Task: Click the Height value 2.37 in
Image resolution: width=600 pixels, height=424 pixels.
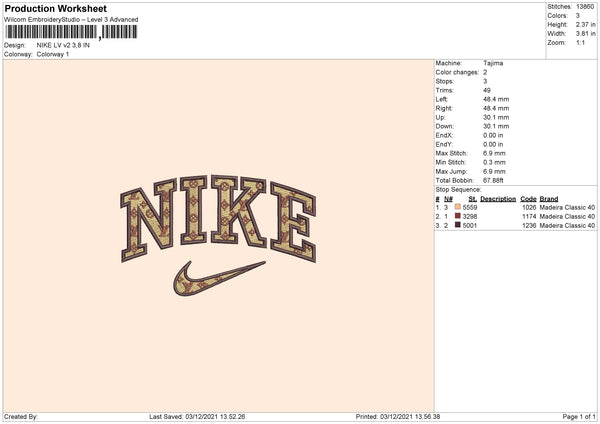Action: 585,24
